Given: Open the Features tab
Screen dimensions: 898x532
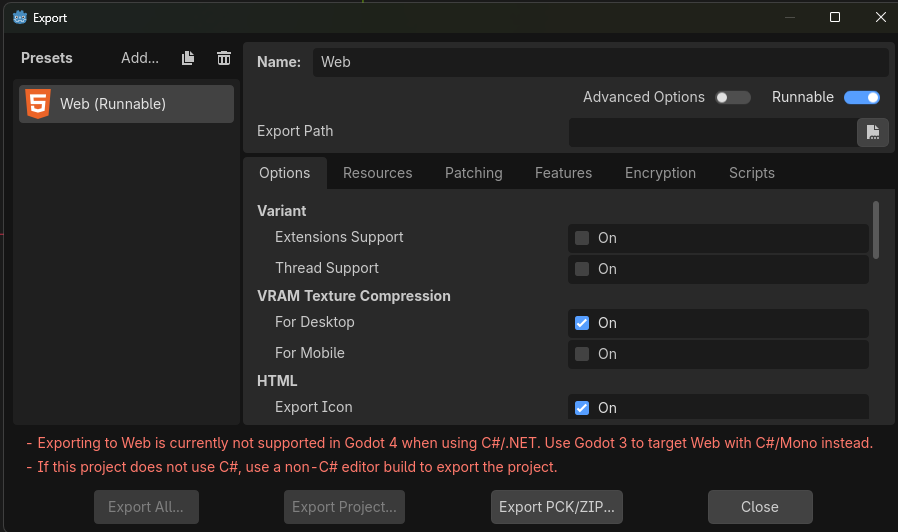Looking at the screenshot, I should (x=564, y=173).
